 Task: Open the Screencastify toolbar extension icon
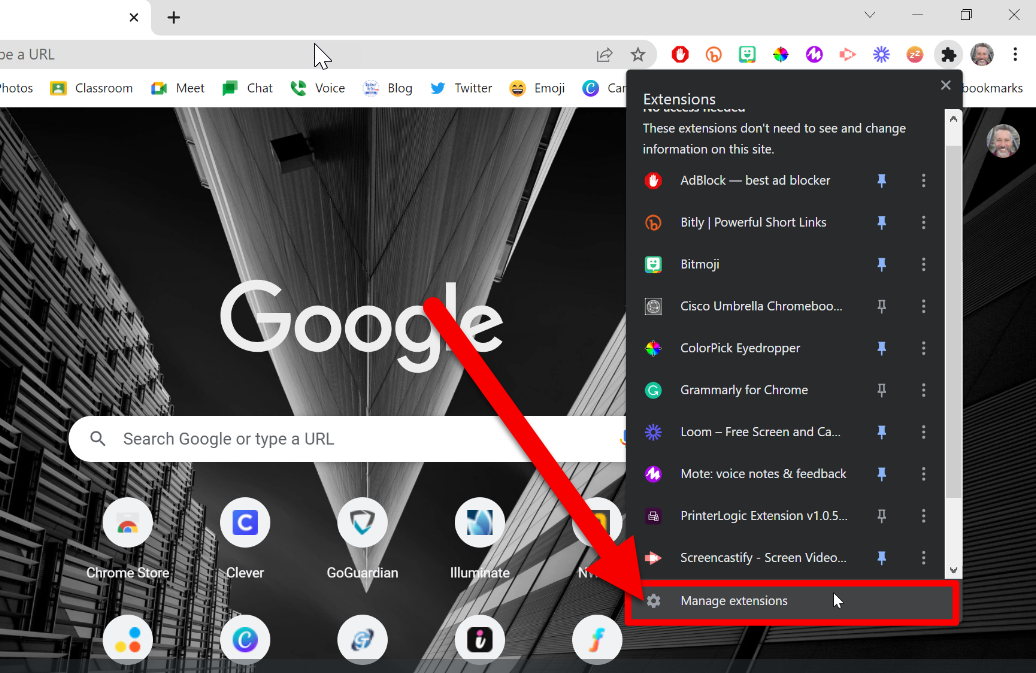click(x=848, y=54)
